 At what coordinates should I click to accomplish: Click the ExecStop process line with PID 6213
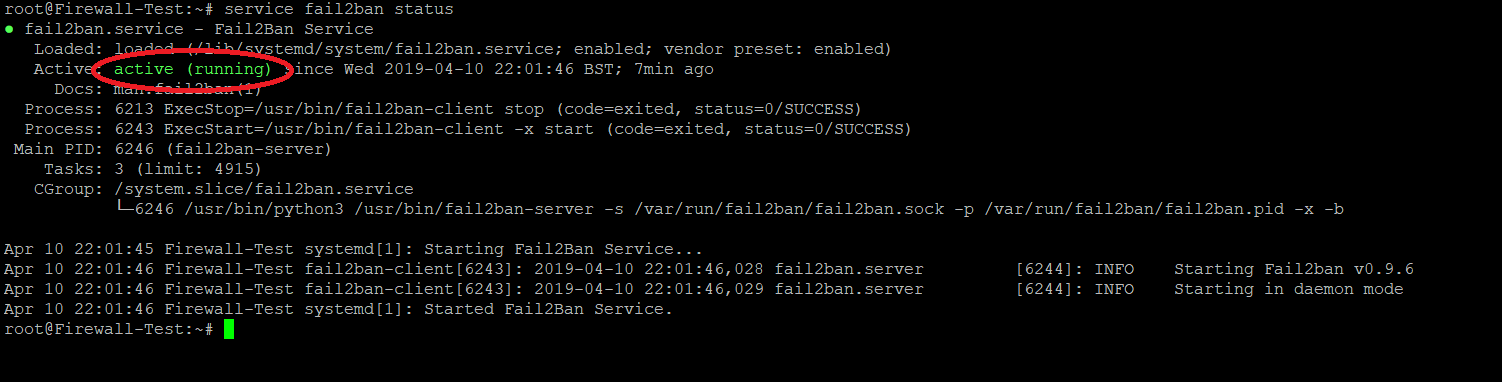pyautogui.click(x=443, y=110)
